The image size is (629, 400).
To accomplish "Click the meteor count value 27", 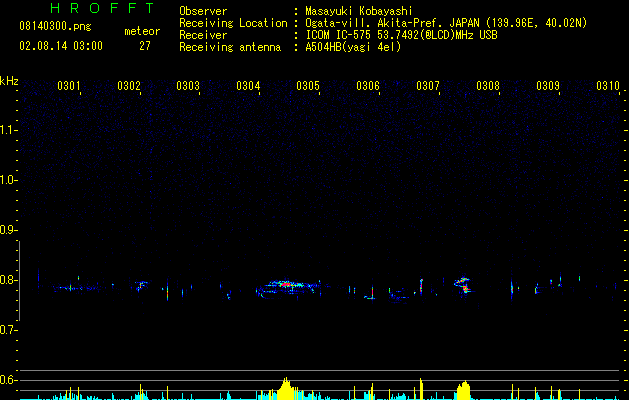I will coord(145,46).
